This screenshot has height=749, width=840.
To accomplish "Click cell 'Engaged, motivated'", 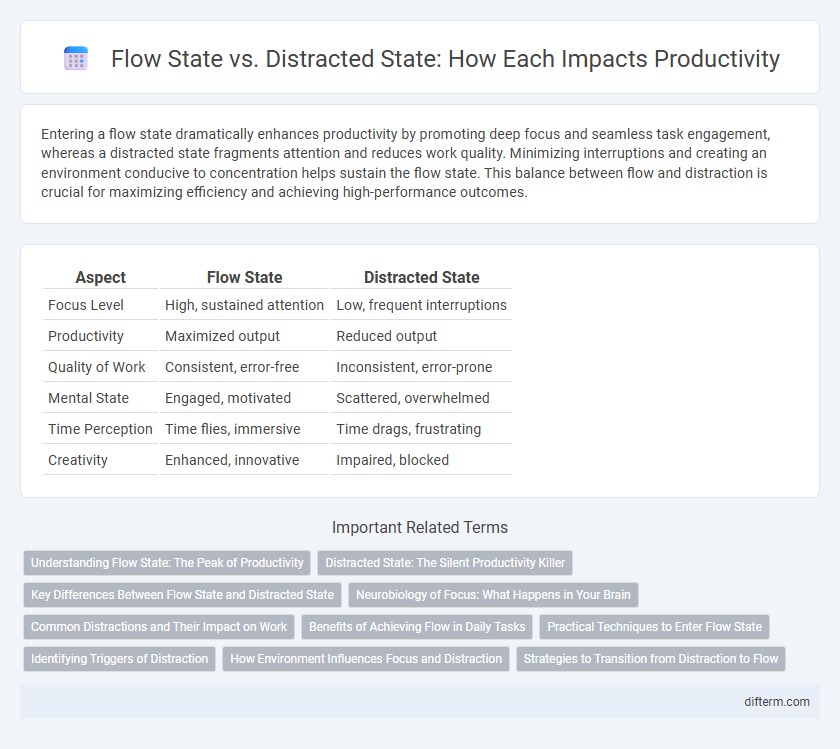I will tap(228, 398).
